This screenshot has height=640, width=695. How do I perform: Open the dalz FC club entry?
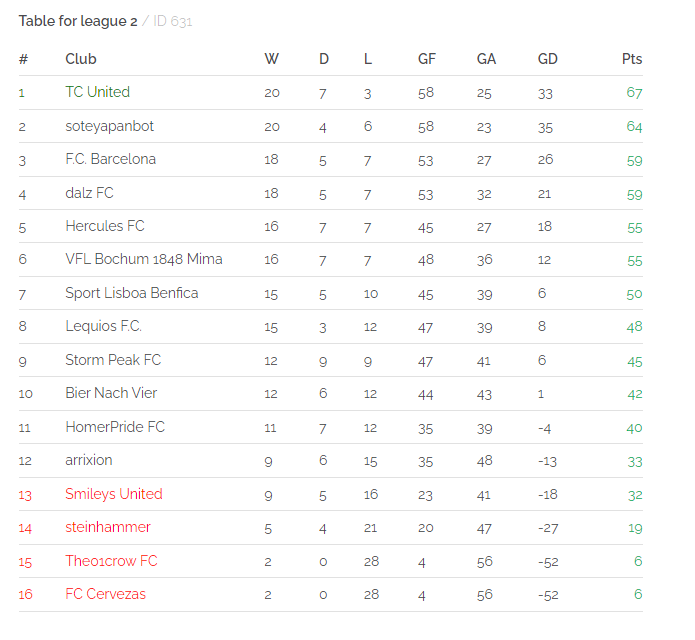(89, 193)
